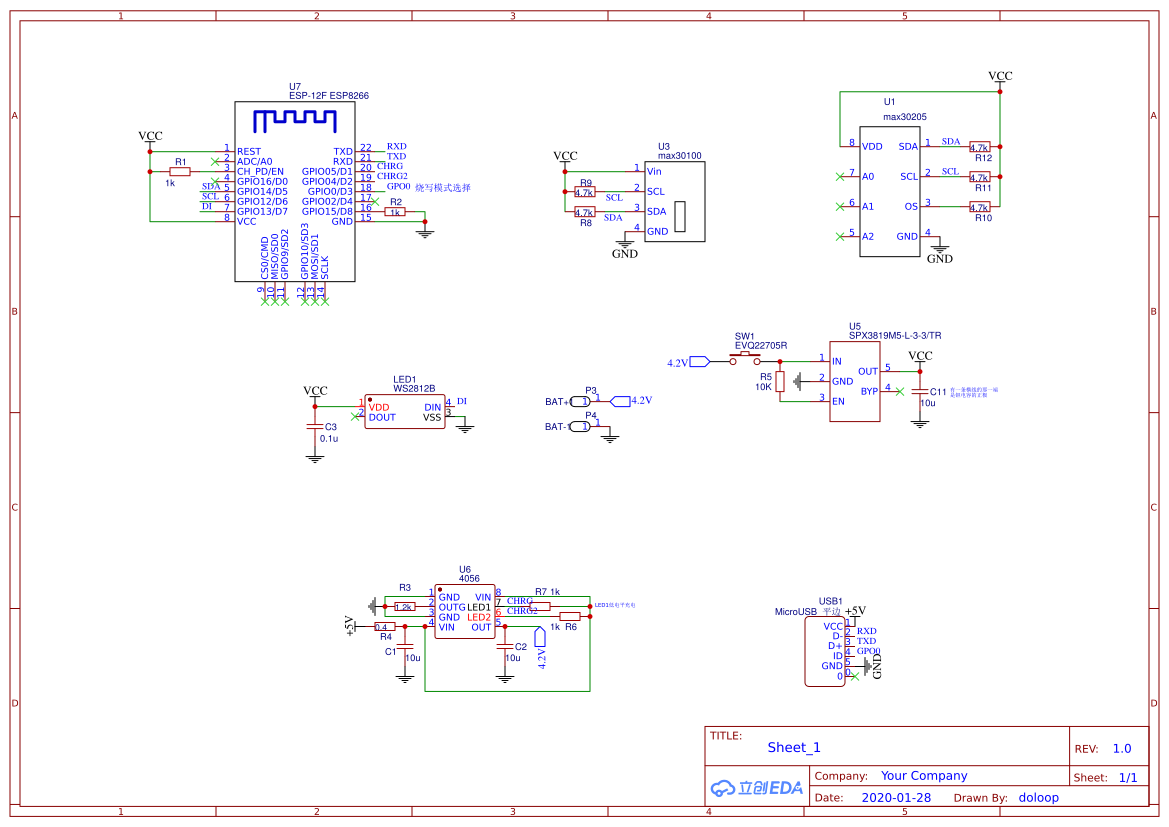Select the R8 4.7k resistor on SDA

point(584,213)
